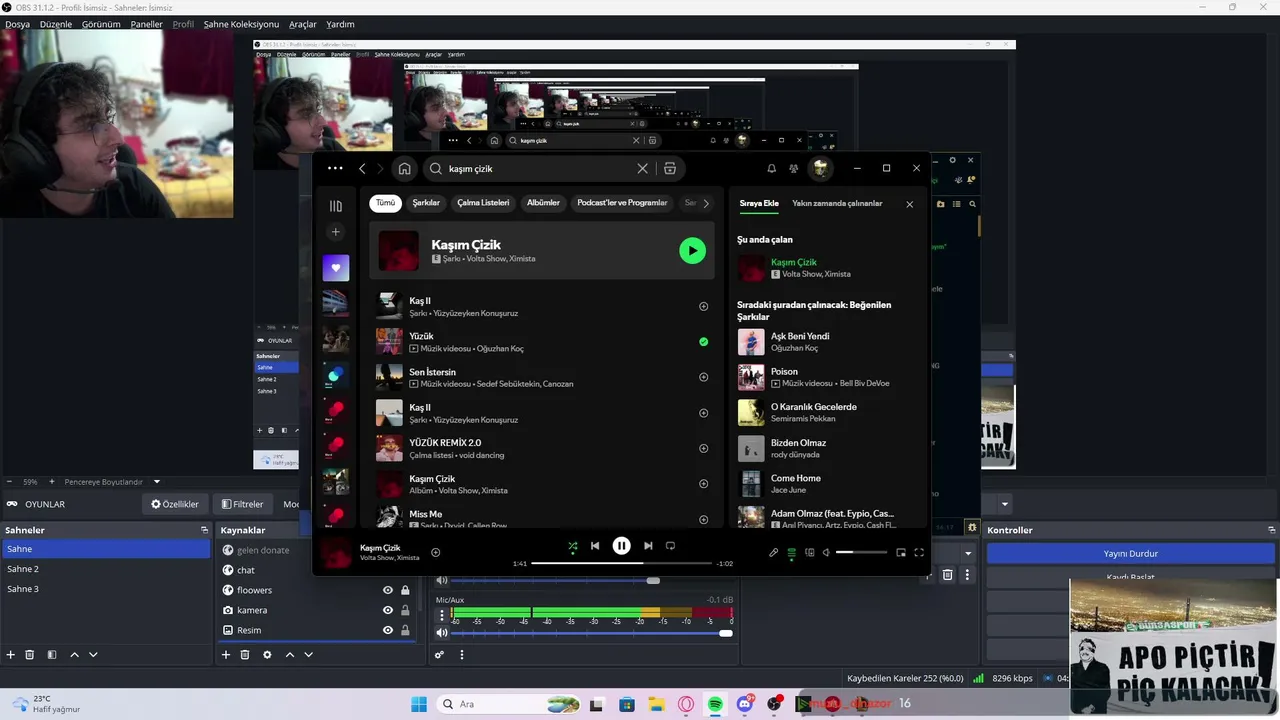Show more filter chips with right chevron
1280x720 pixels.
(706, 203)
